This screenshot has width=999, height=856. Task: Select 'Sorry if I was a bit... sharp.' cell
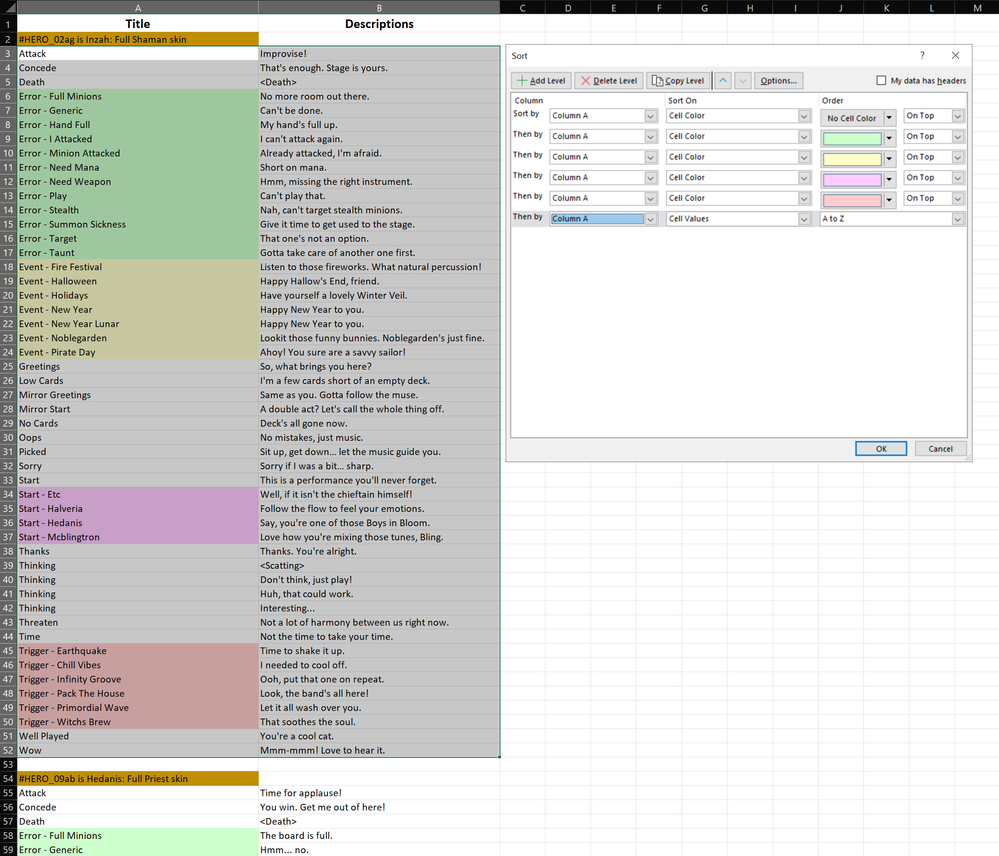[x=379, y=466]
